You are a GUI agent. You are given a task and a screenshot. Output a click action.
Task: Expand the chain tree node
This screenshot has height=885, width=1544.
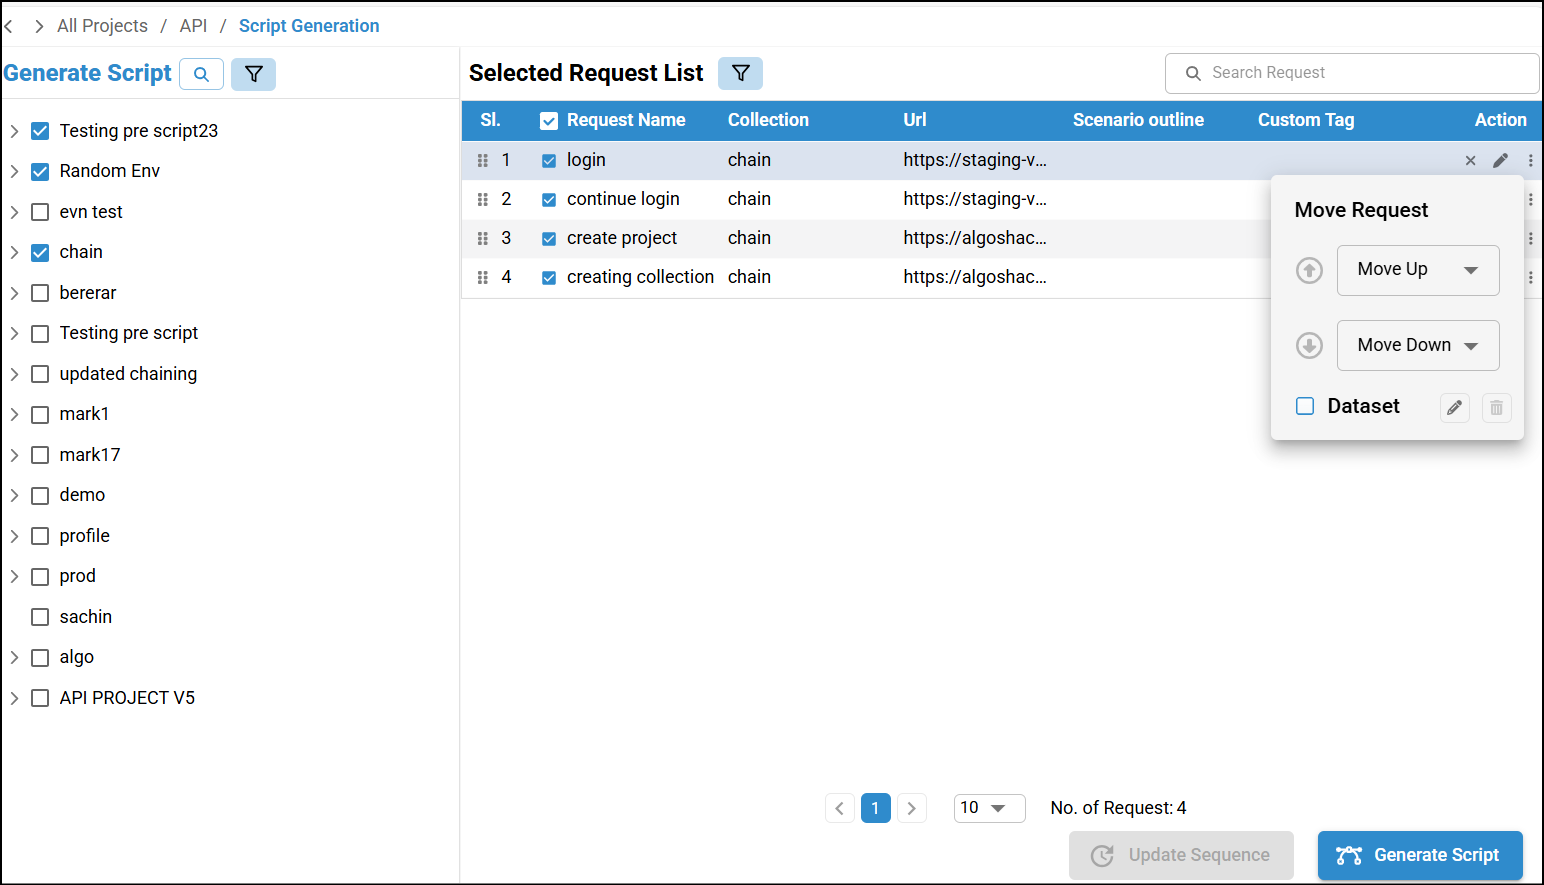(x=14, y=252)
